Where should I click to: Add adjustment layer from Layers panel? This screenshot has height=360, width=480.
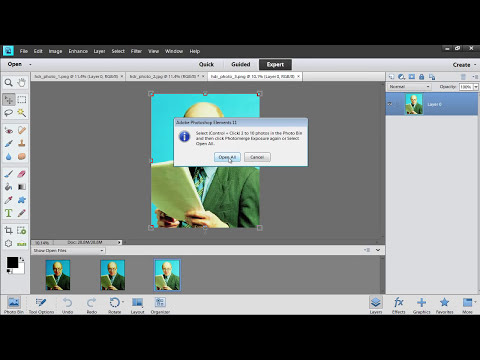coord(401,77)
